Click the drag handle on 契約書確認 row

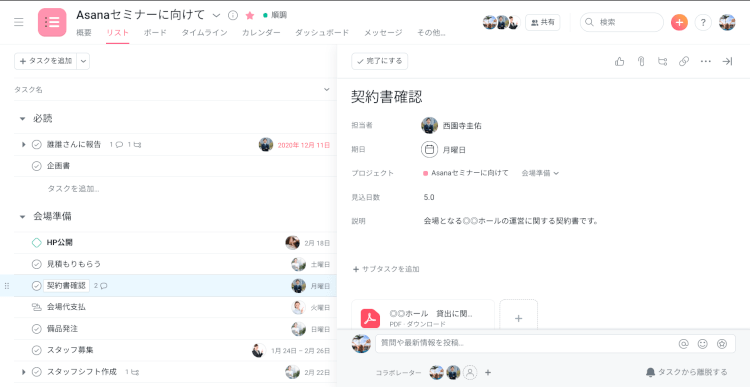coord(7,286)
